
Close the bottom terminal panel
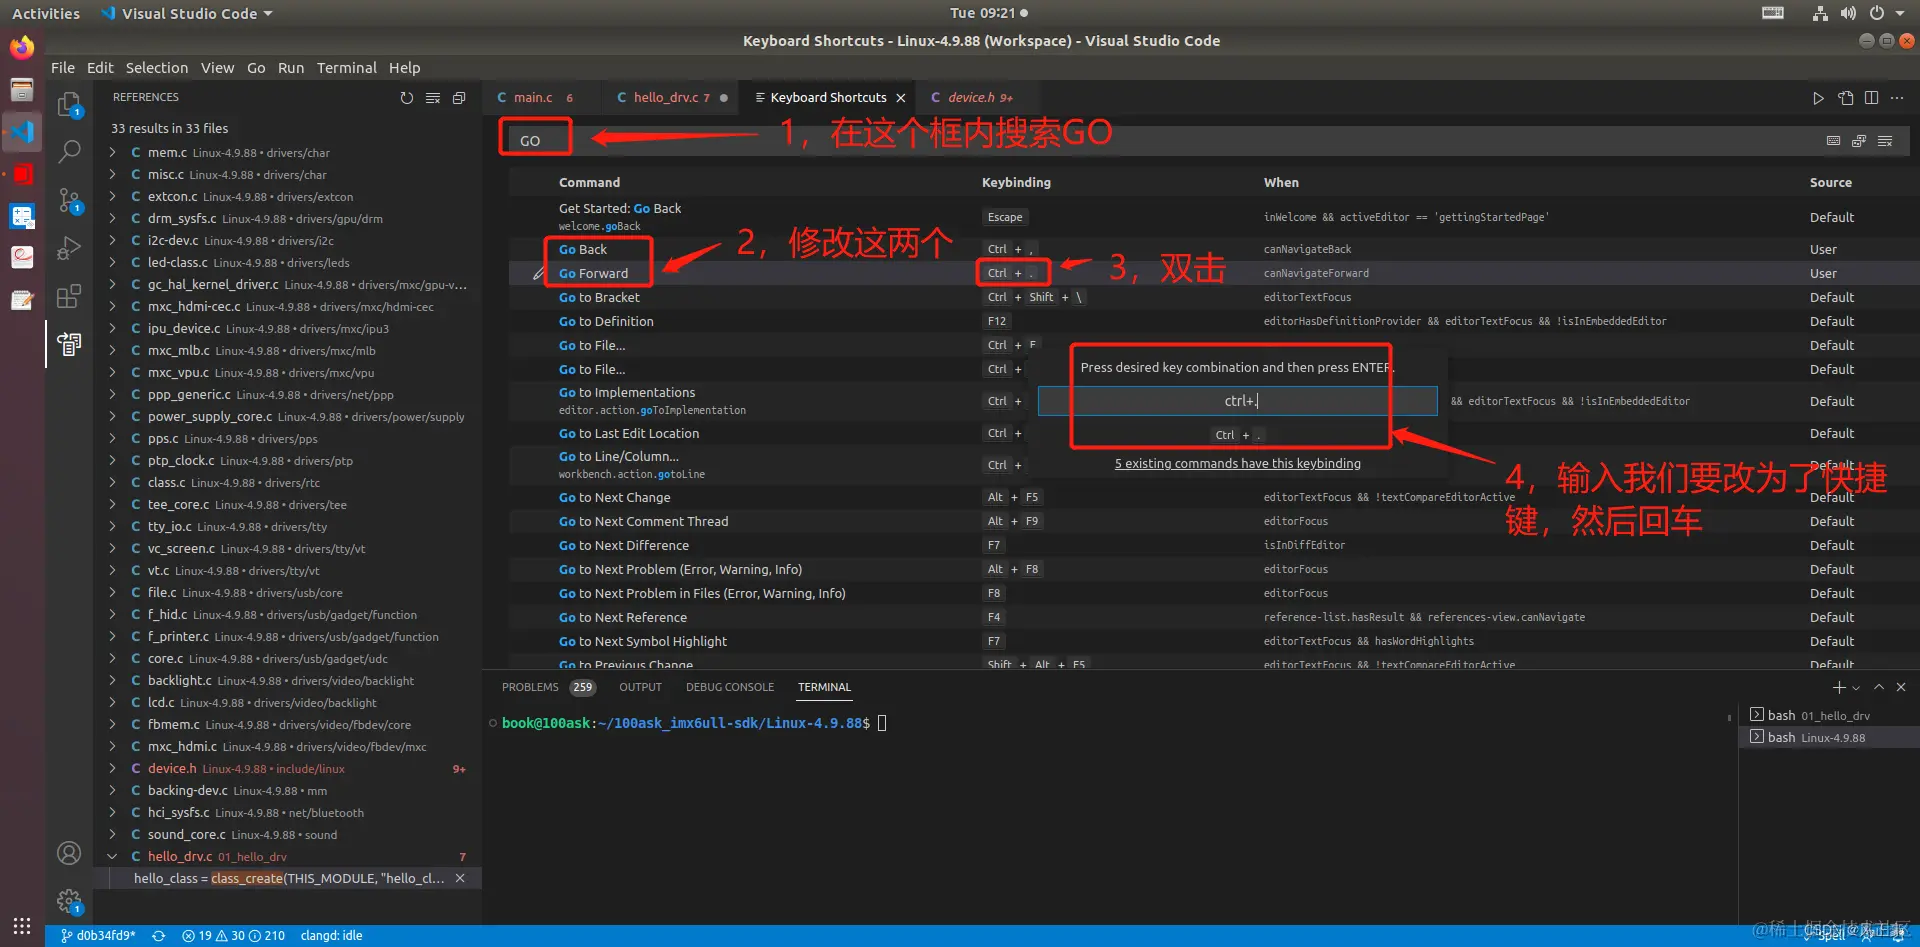tap(1901, 687)
